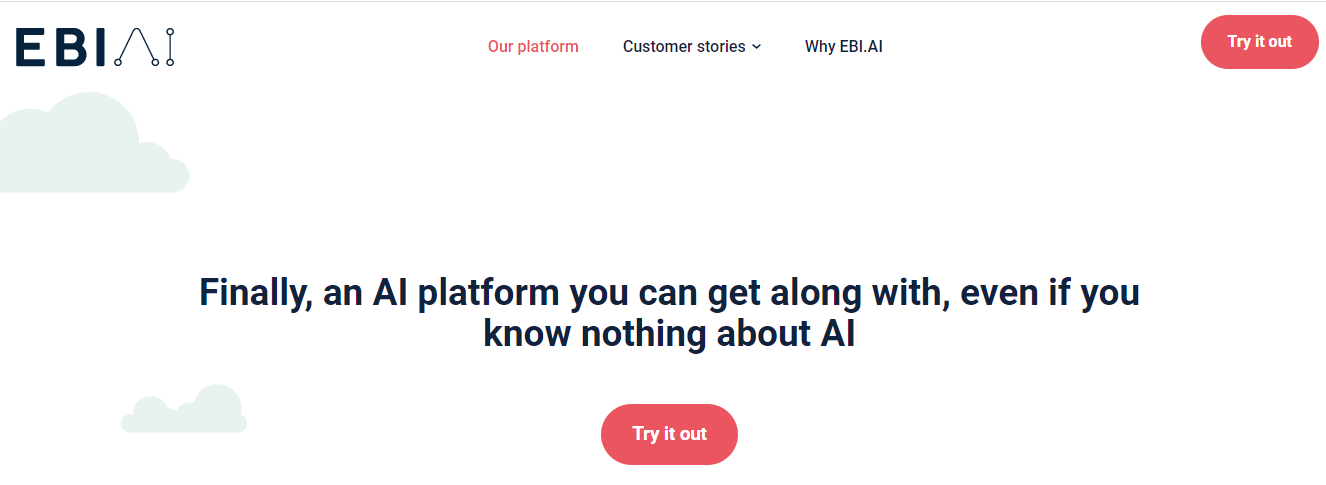1326x485 pixels.
Task: Open the Our platform page
Action: (533, 46)
